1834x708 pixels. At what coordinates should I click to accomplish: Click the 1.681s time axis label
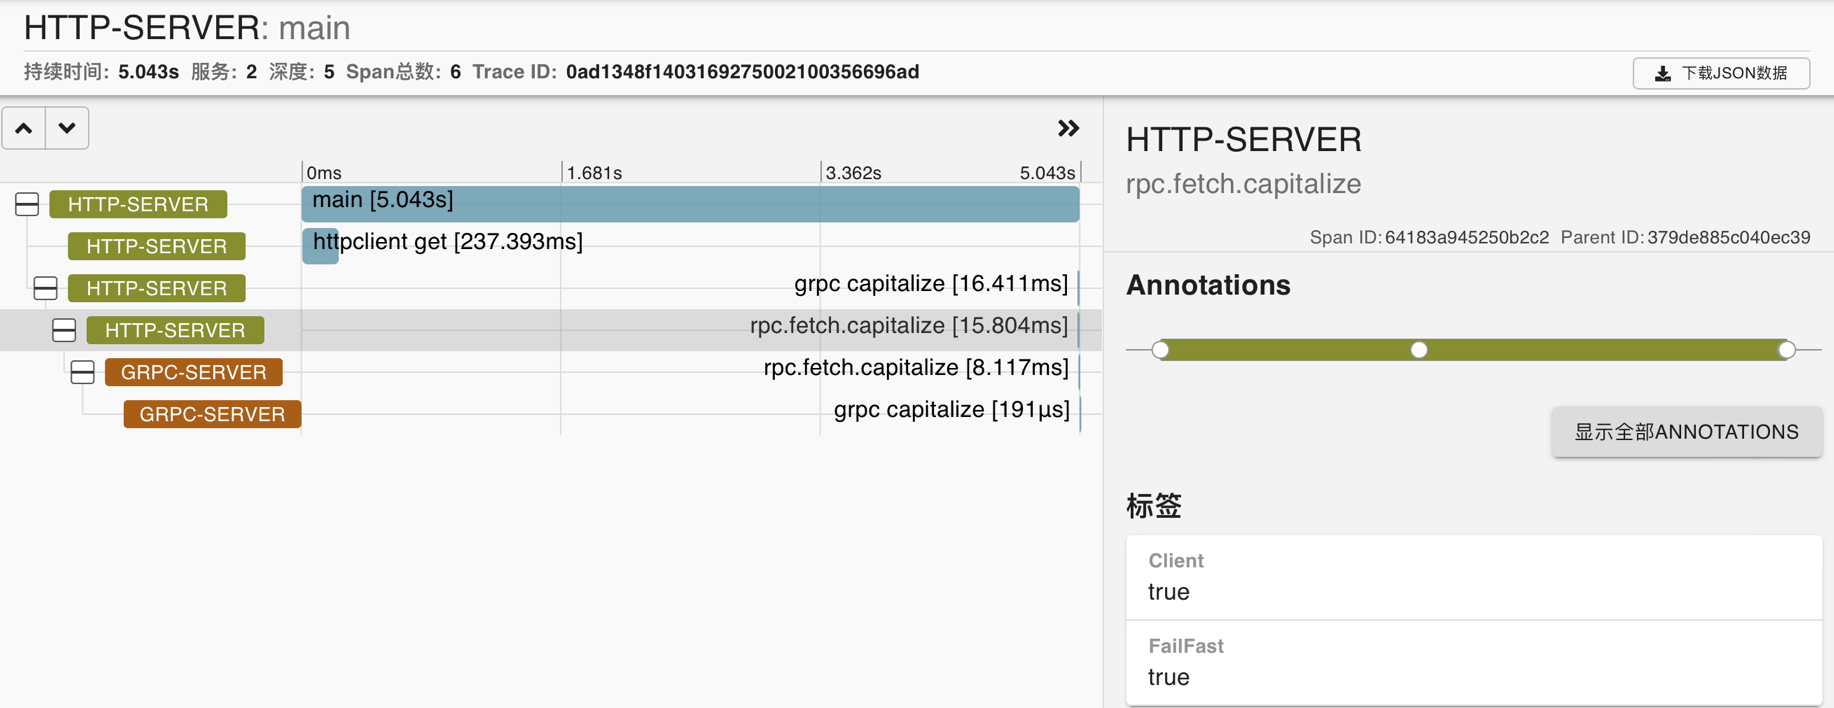pyautogui.click(x=594, y=173)
